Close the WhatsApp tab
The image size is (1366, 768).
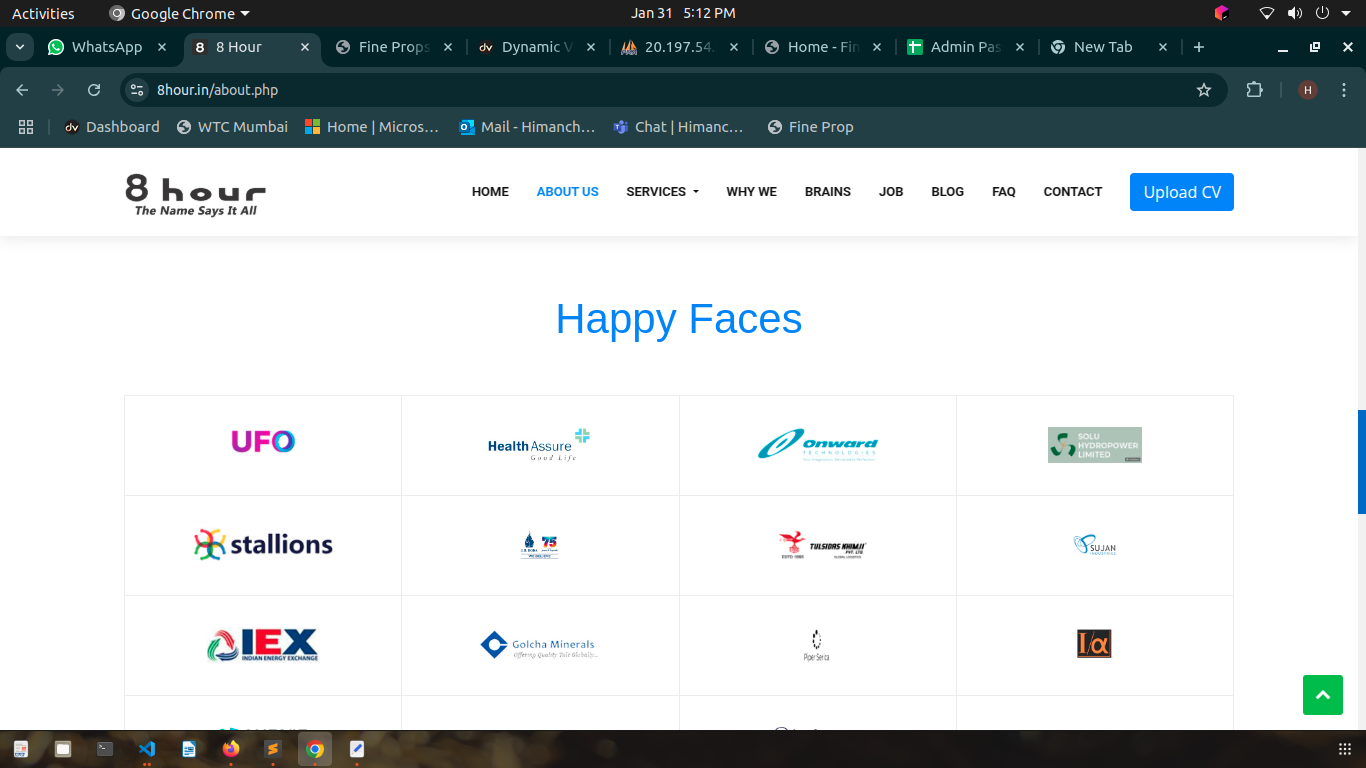(162, 47)
